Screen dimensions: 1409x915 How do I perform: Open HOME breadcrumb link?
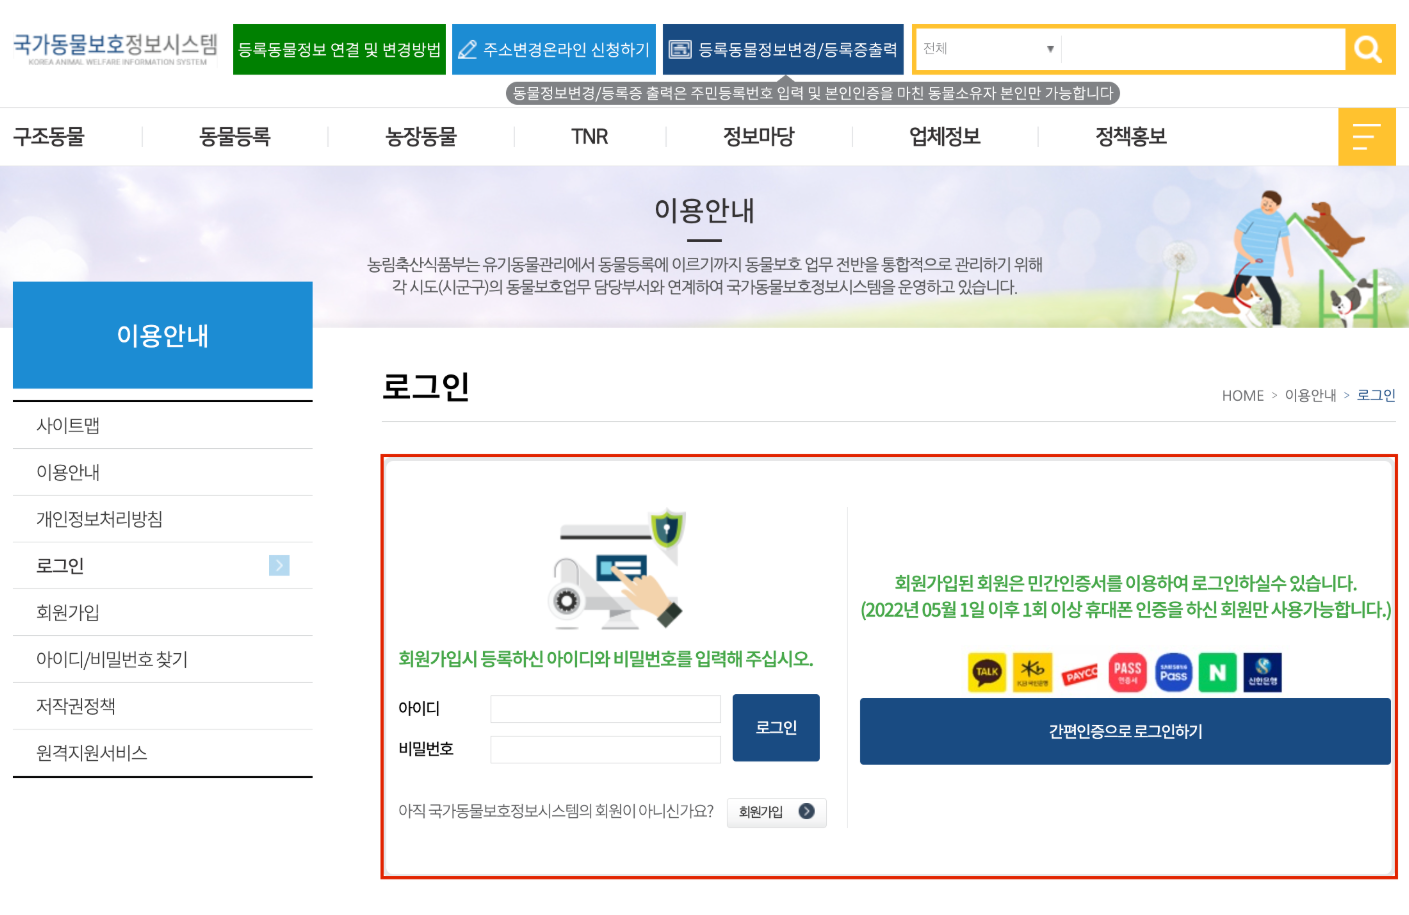[x=1242, y=395]
